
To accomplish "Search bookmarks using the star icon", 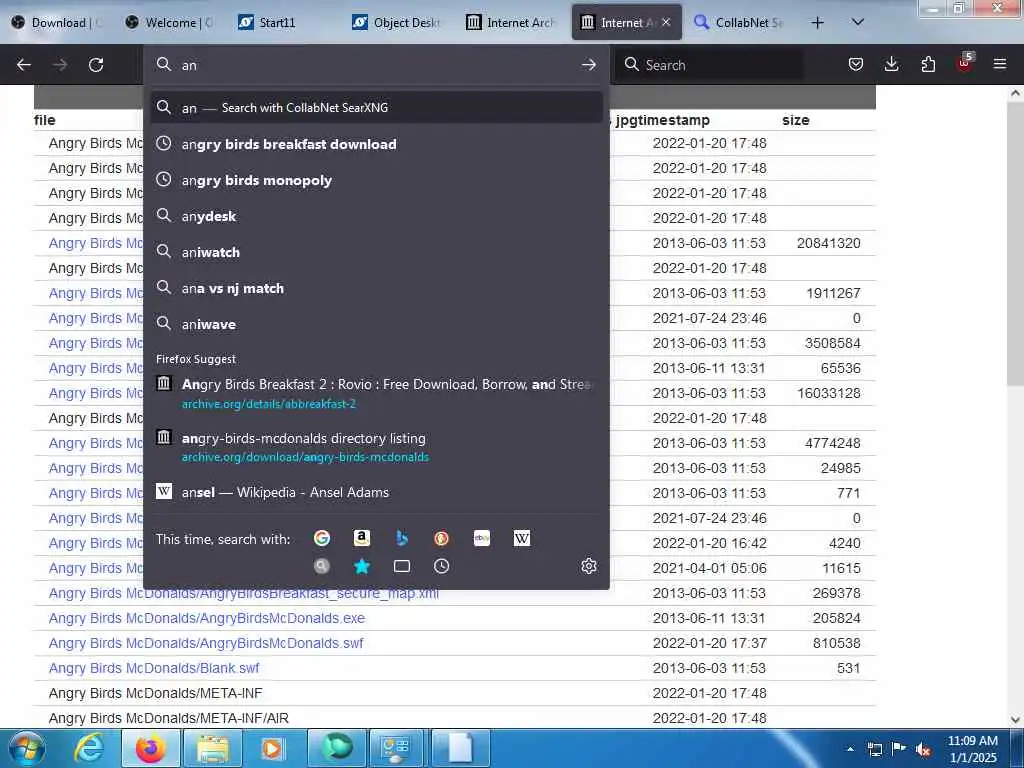I will [x=361, y=566].
